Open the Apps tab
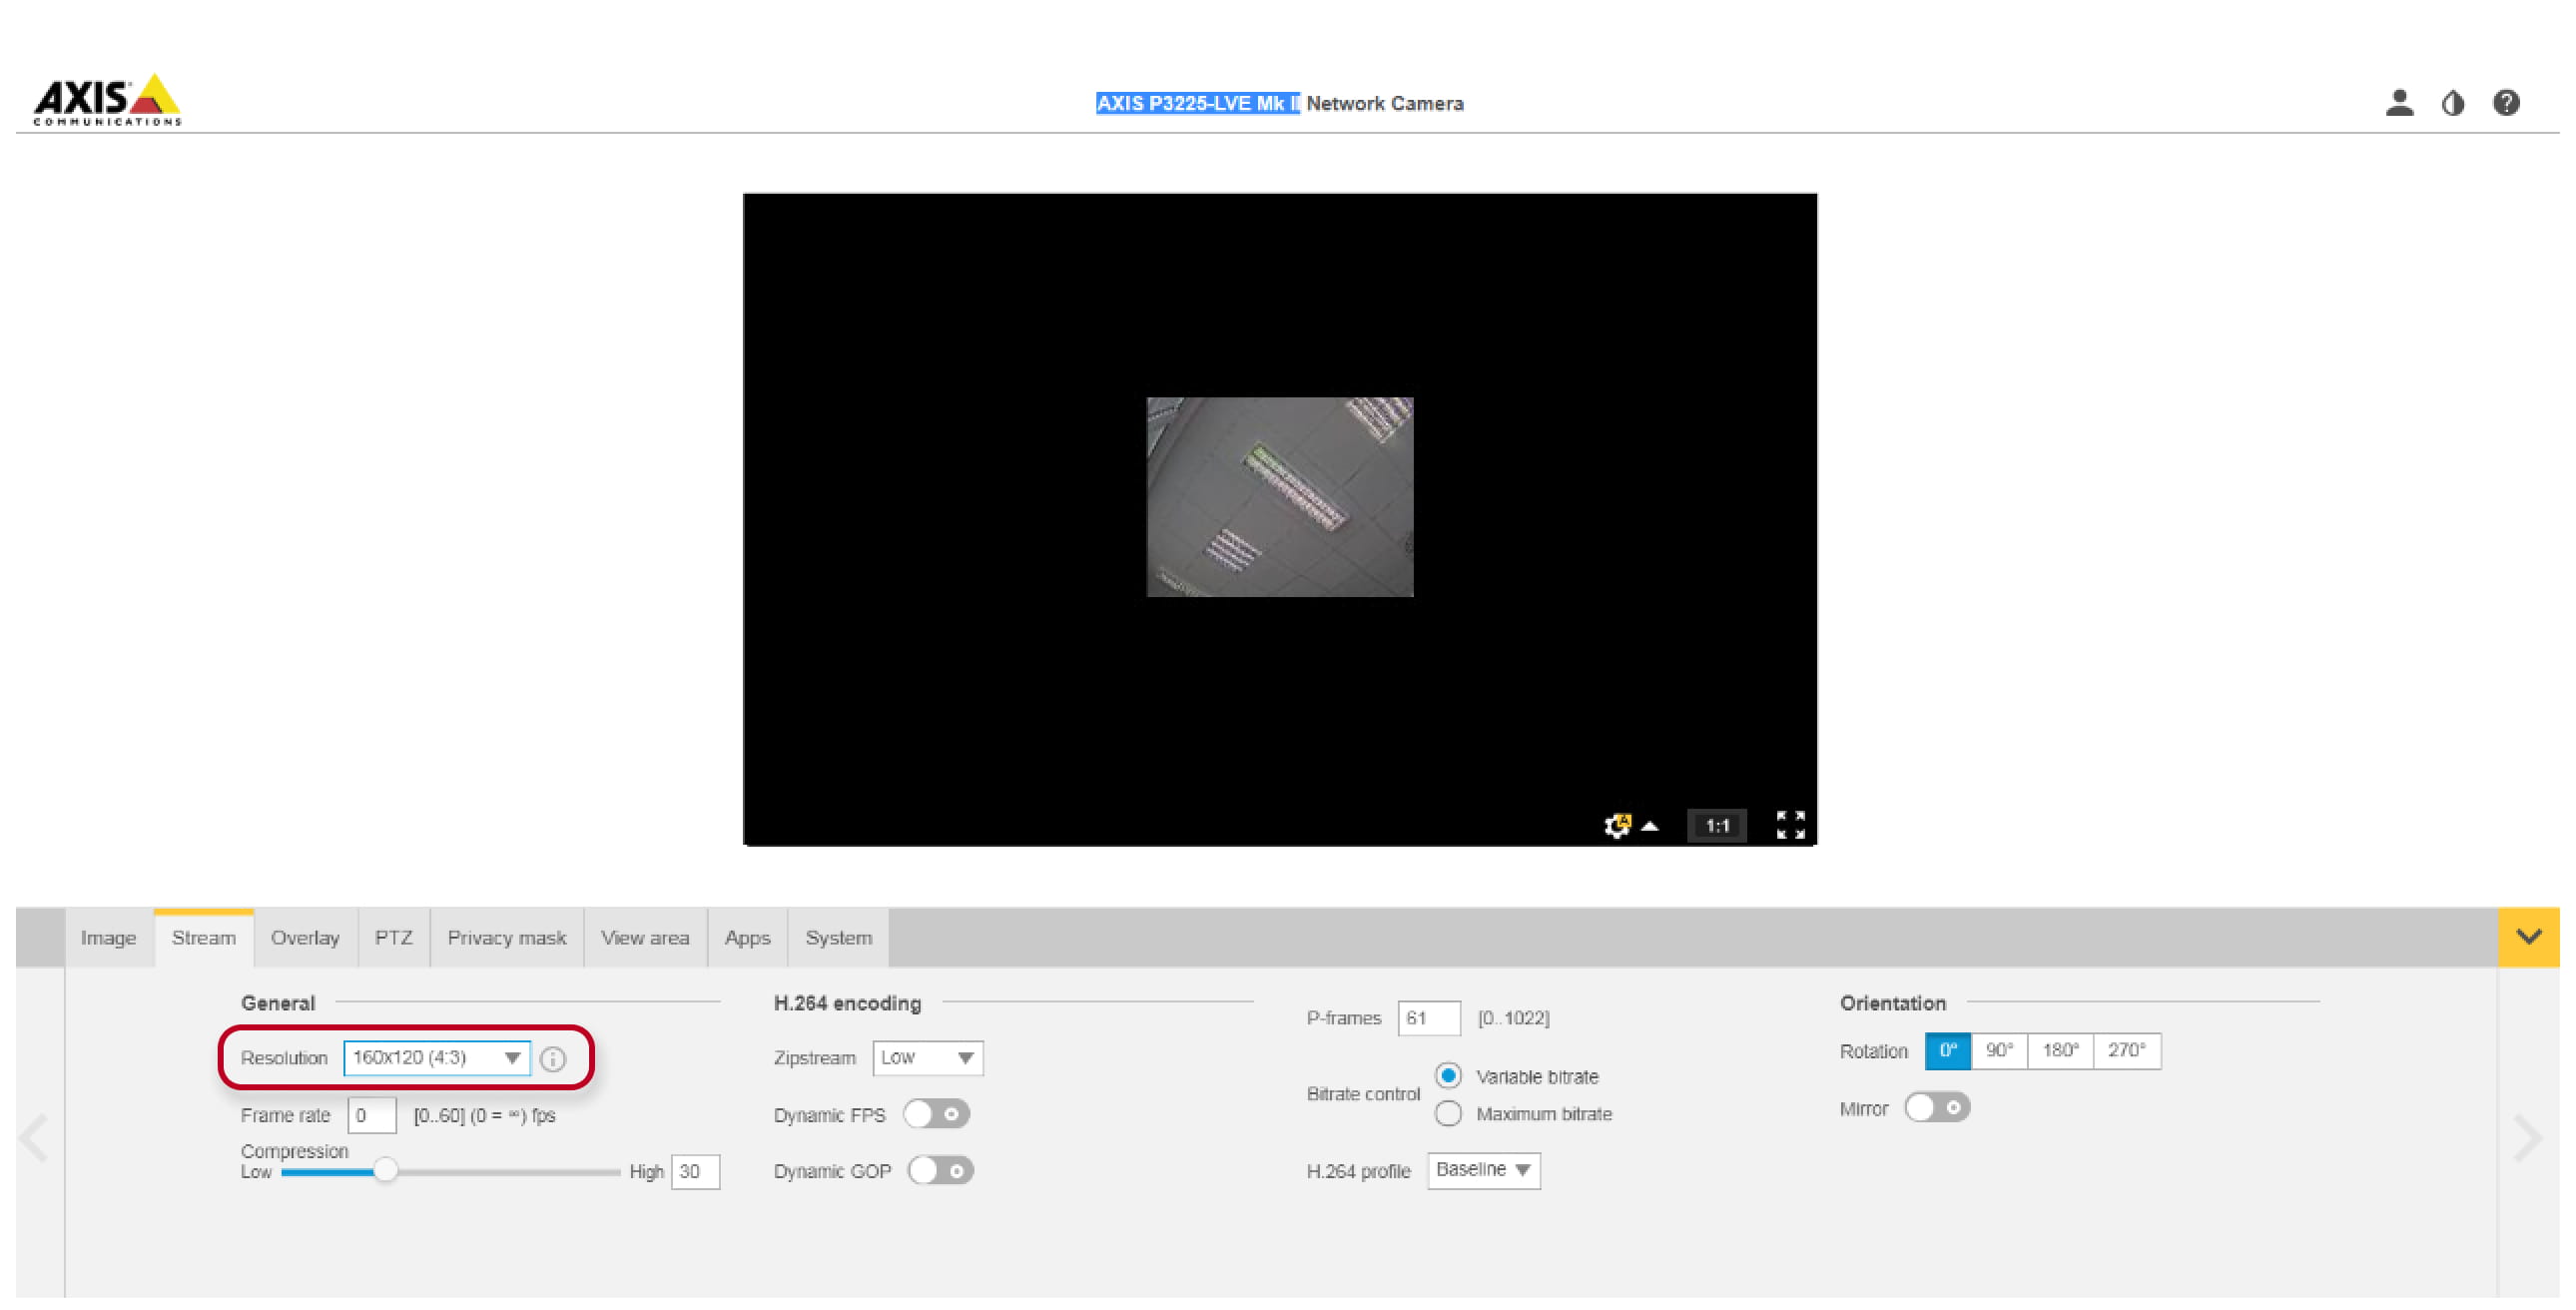This screenshot has width=2576, height=1310. point(748,938)
